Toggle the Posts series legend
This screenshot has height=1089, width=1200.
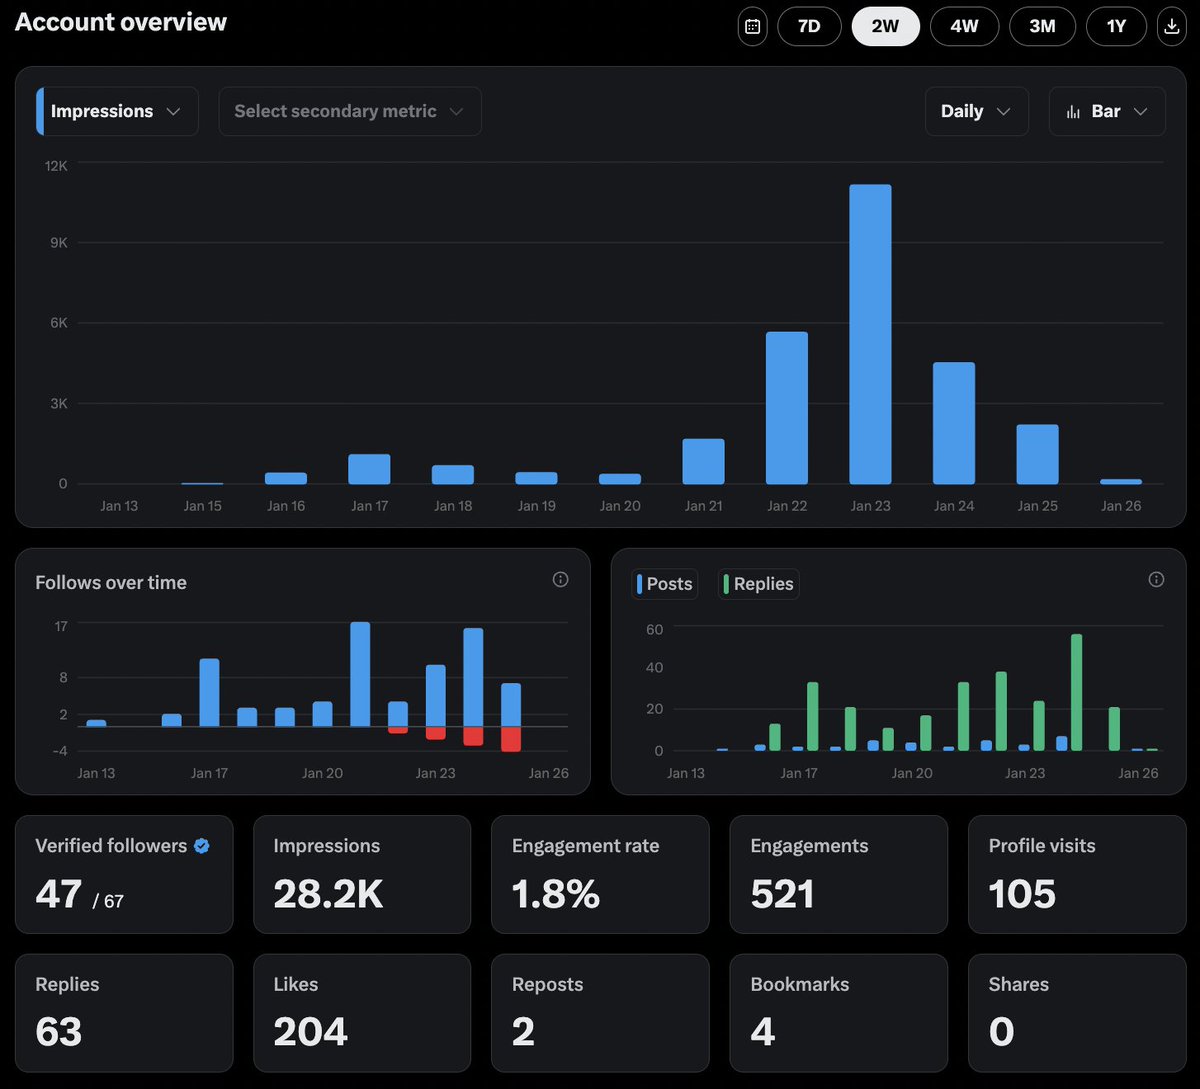click(665, 584)
